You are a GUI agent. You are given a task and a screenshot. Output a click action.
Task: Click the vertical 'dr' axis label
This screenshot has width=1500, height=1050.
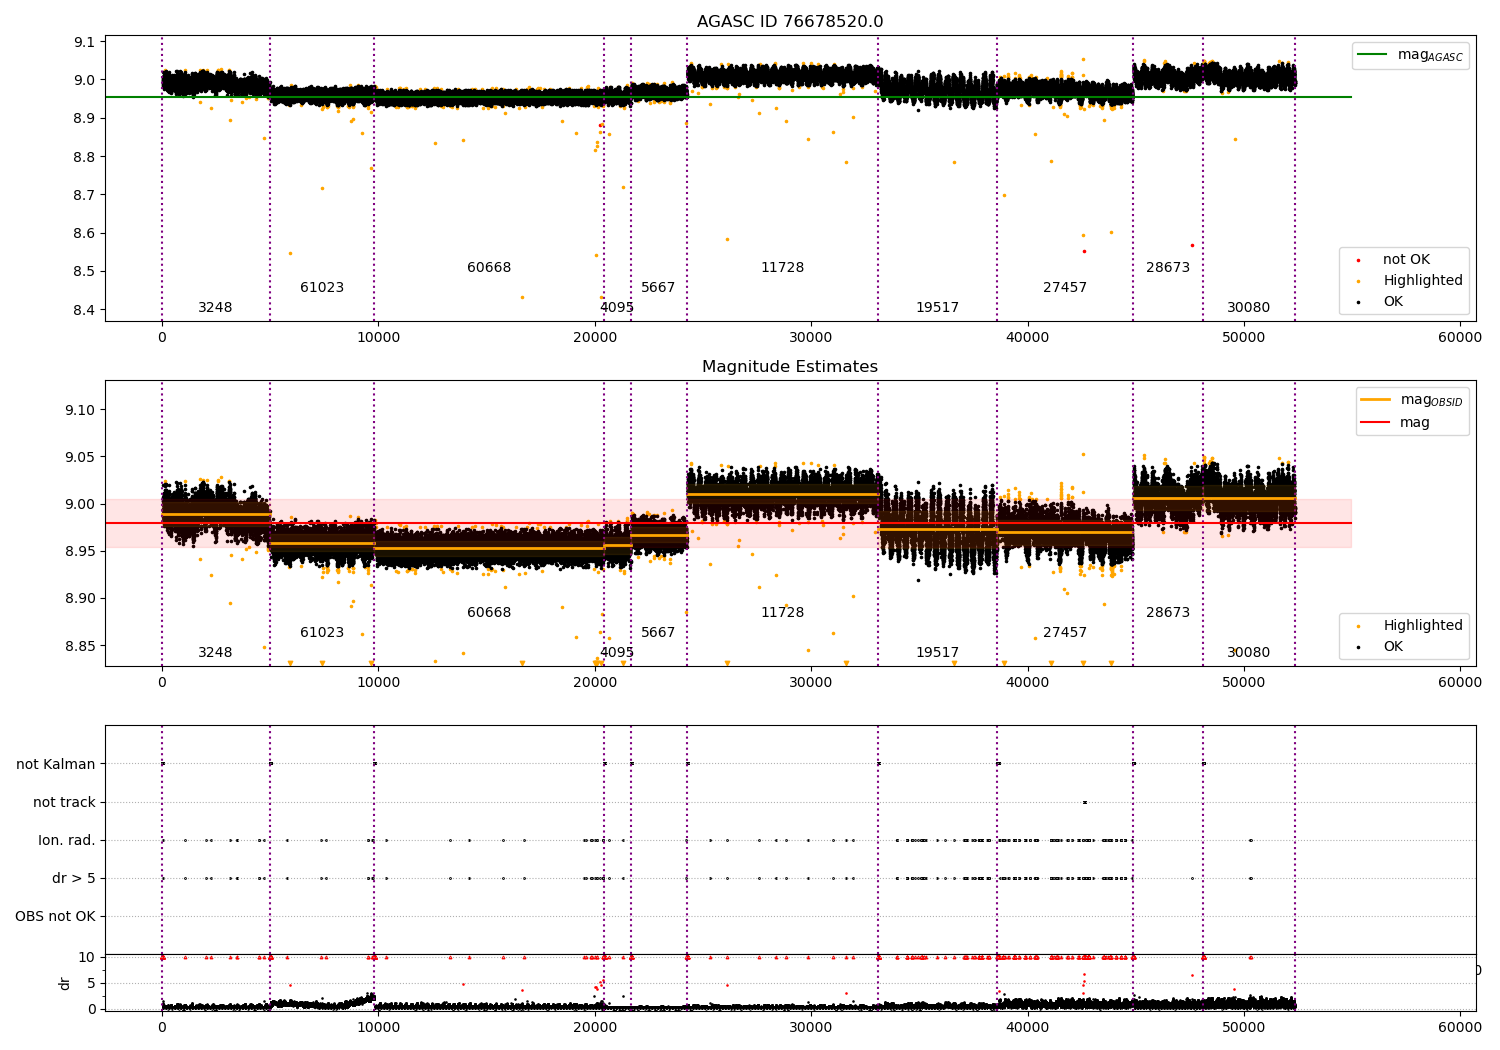tap(65, 983)
